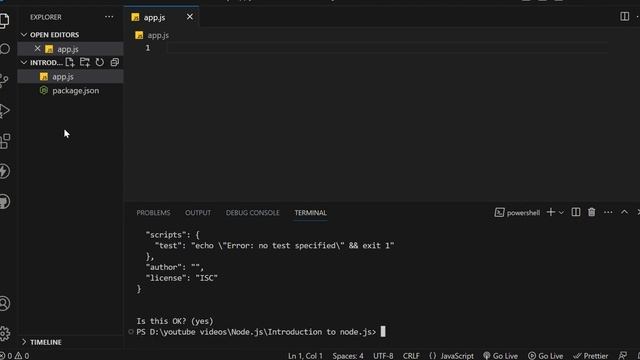The width and height of the screenshot is (640, 360).
Task: Maximize the panel with chevron up
Action: coord(624,212)
